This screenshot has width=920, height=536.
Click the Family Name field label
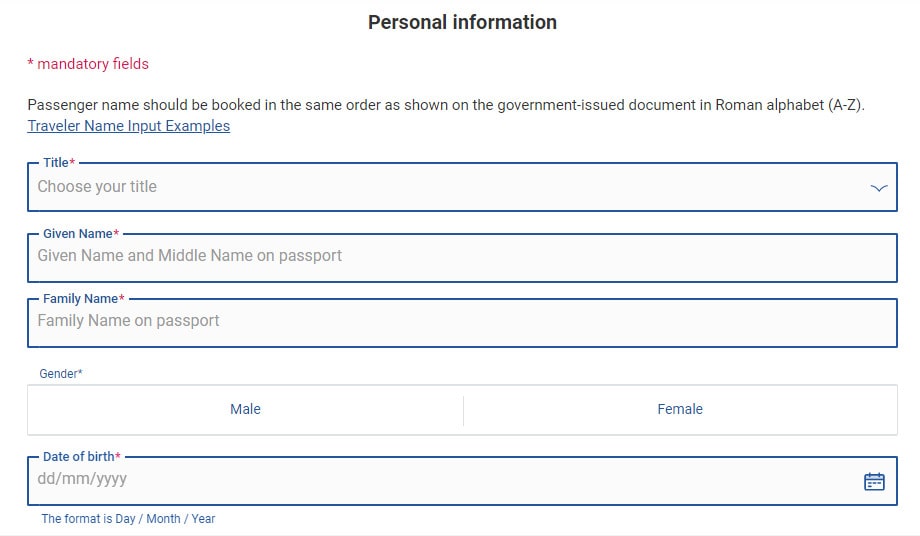(x=80, y=298)
